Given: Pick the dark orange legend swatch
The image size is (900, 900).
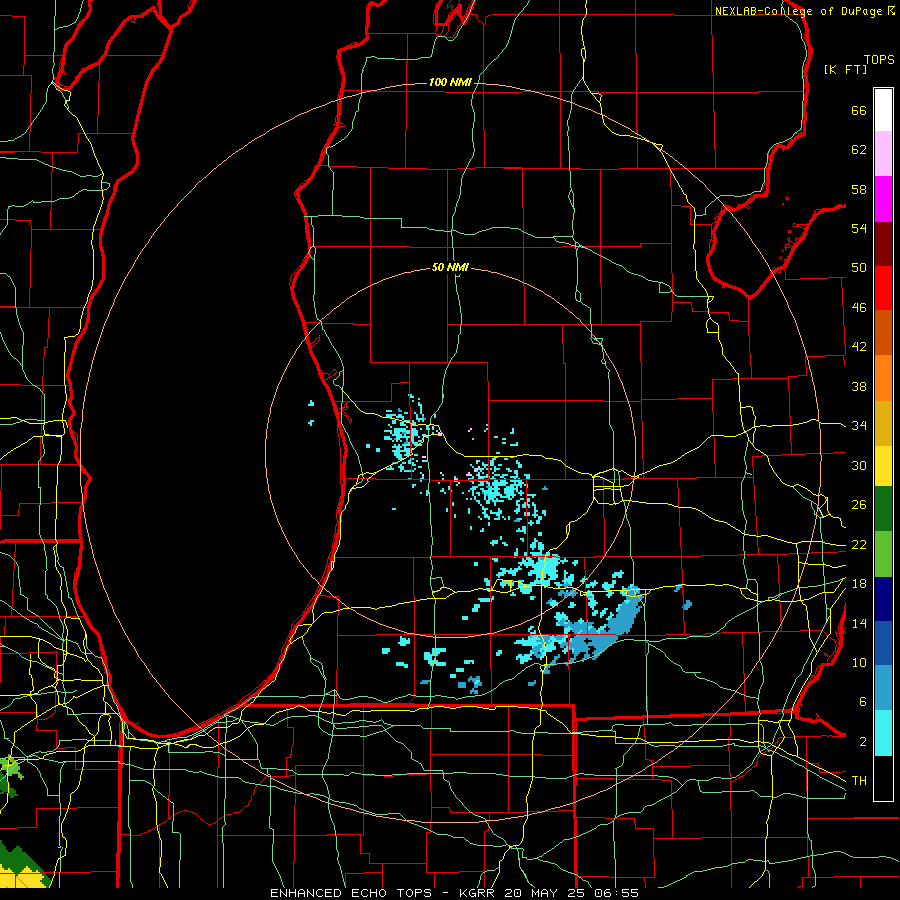Looking at the screenshot, I should [883, 333].
